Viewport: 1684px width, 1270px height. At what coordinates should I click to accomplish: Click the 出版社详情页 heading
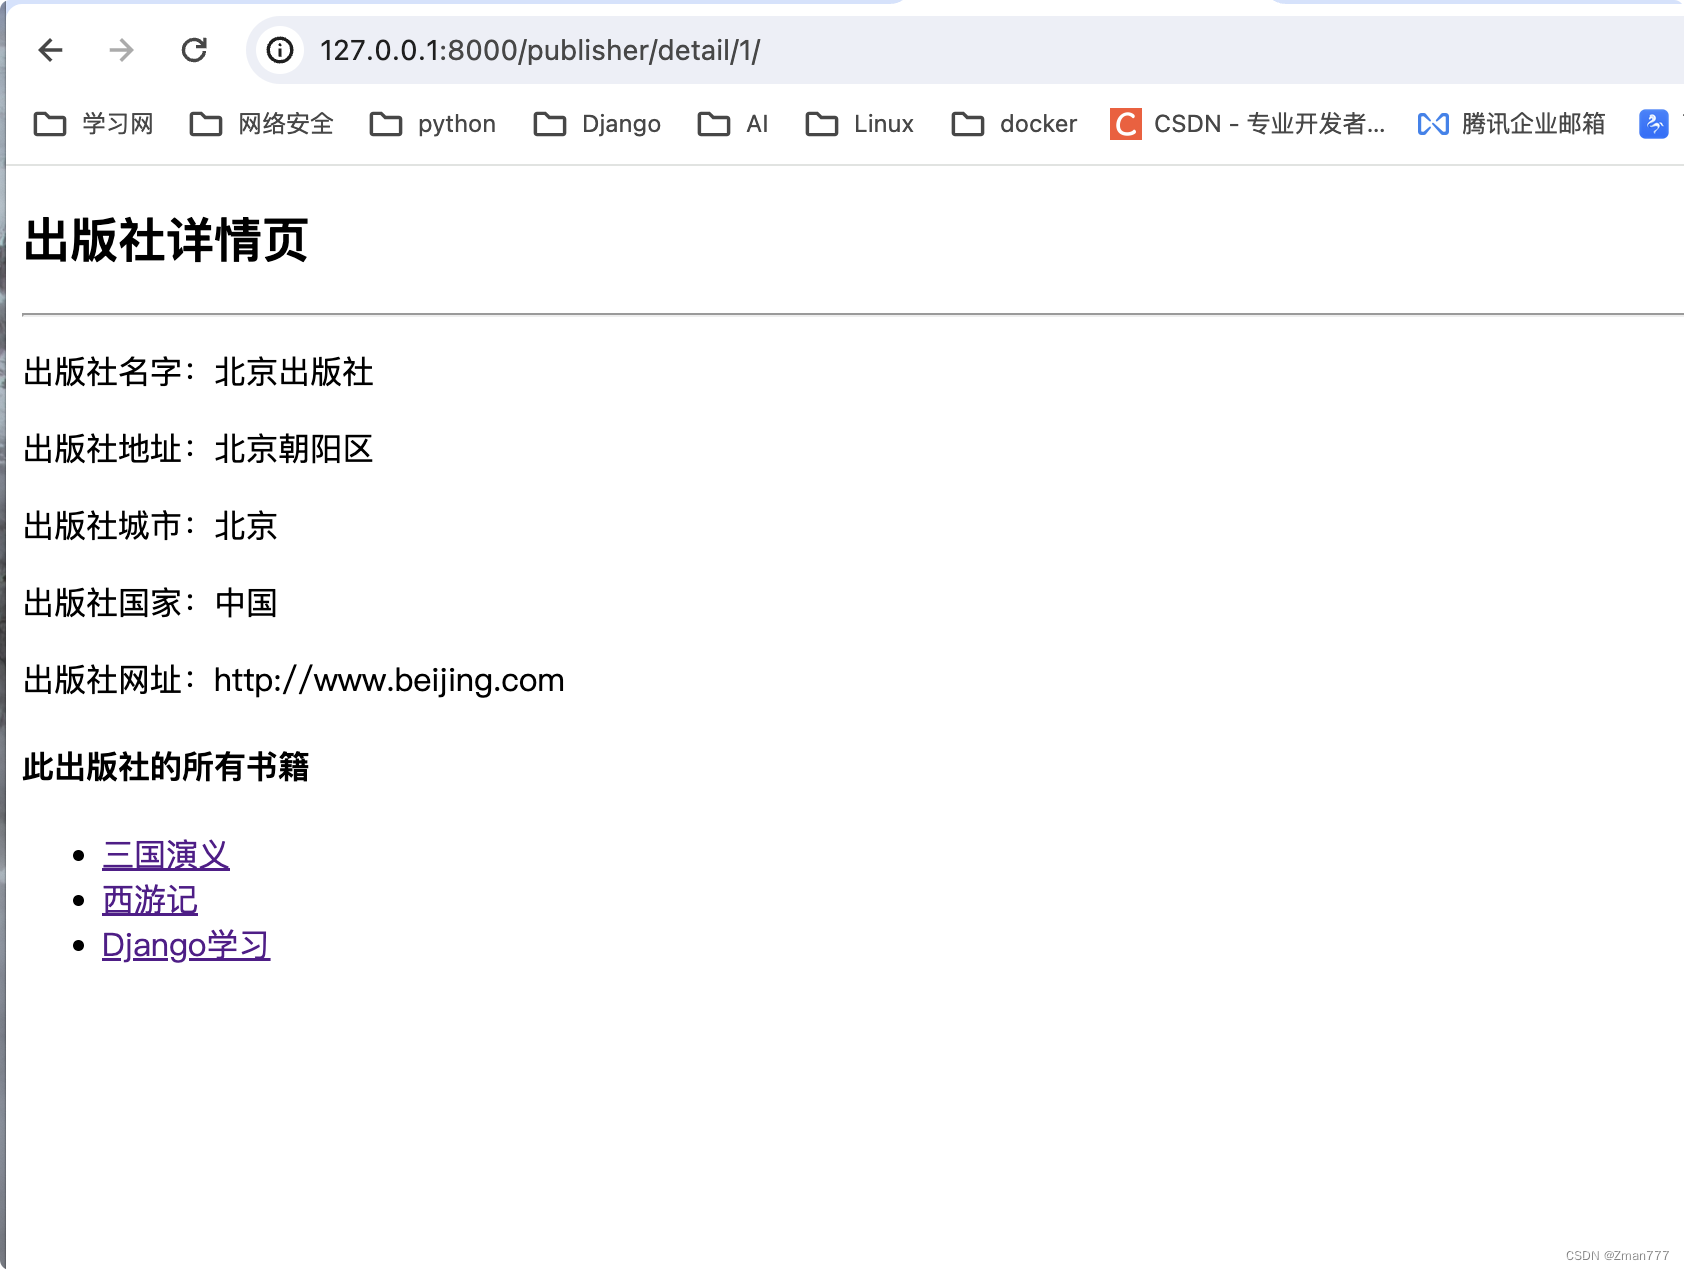click(x=166, y=241)
